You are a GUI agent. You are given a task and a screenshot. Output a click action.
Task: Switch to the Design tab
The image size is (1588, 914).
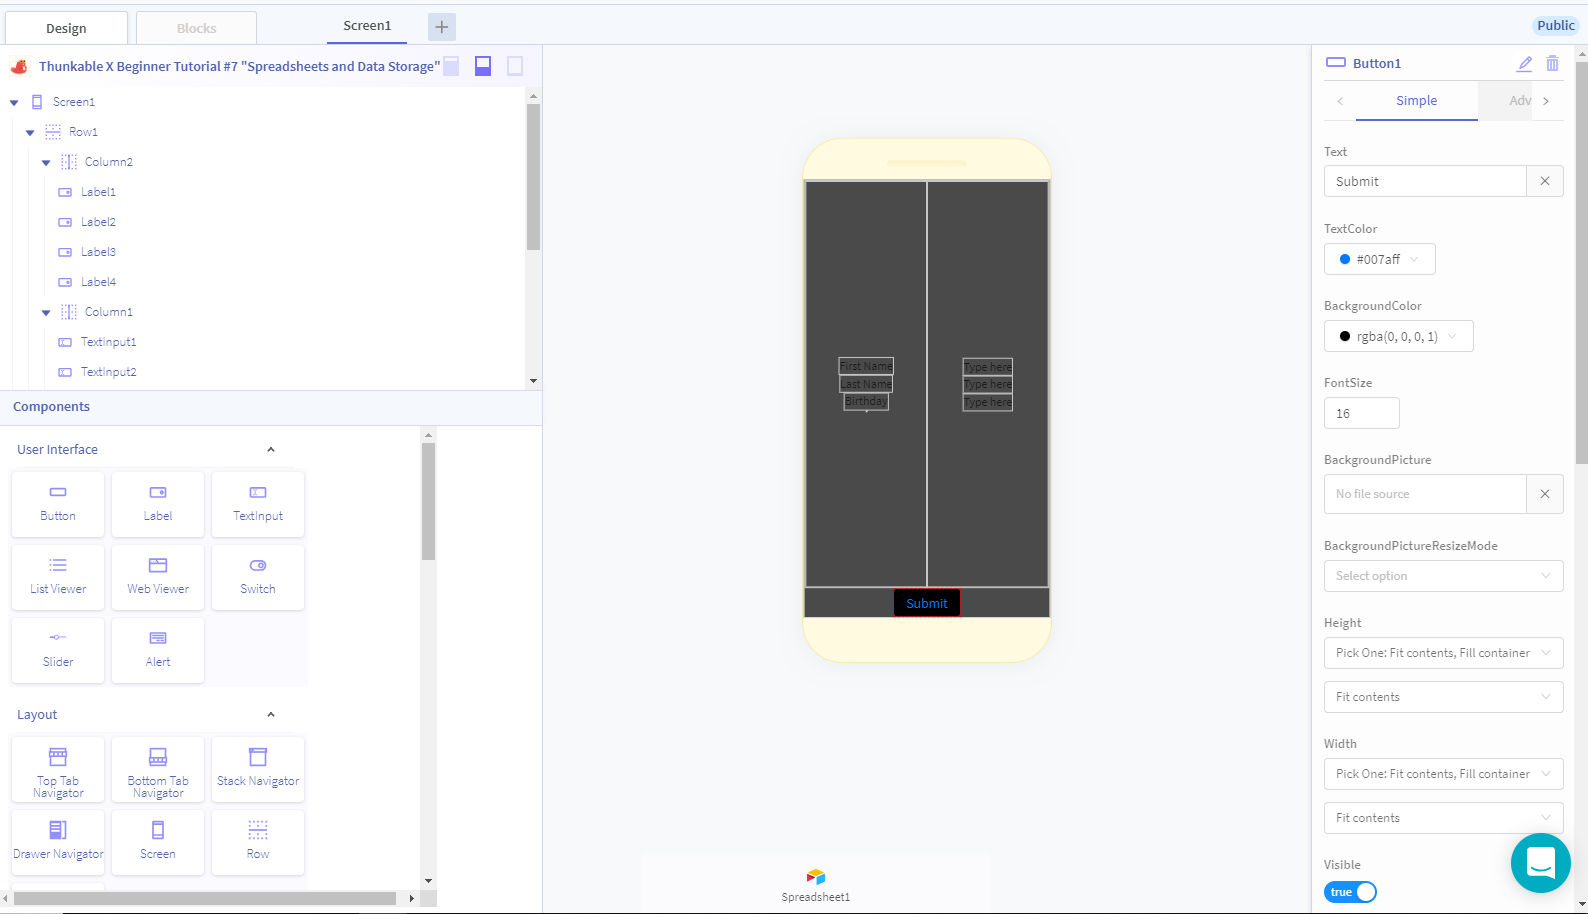tap(66, 28)
